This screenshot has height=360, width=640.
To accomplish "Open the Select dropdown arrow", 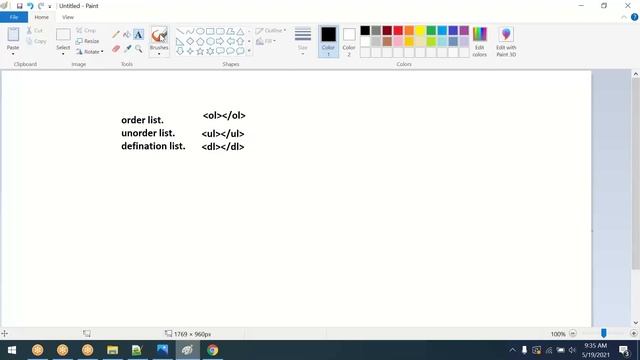I will pyautogui.click(x=63, y=54).
